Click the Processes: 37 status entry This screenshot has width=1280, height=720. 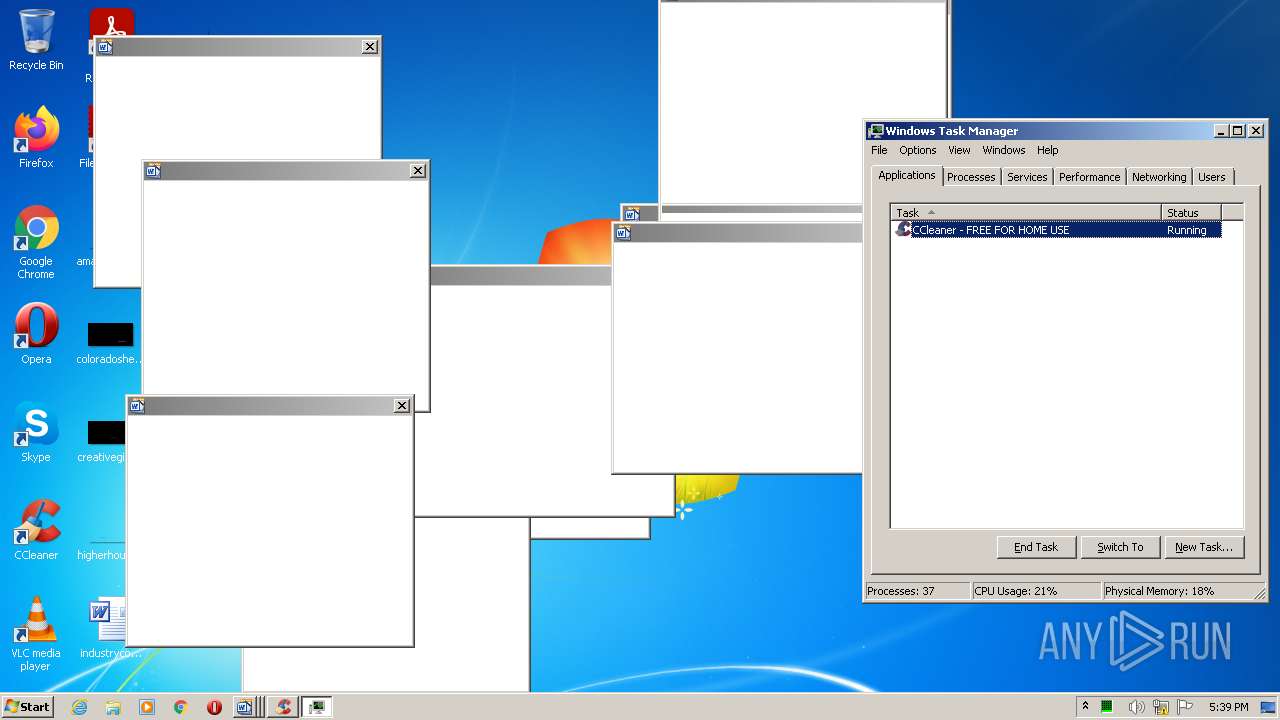pos(917,591)
